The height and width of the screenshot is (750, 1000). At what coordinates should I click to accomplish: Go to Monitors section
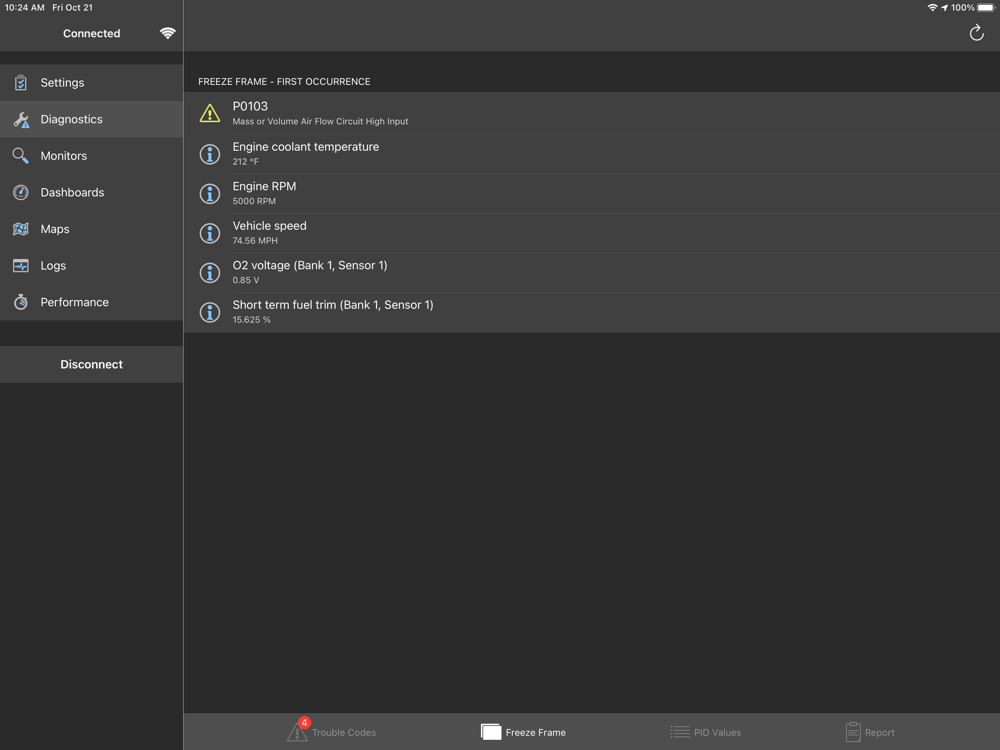click(92, 156)
